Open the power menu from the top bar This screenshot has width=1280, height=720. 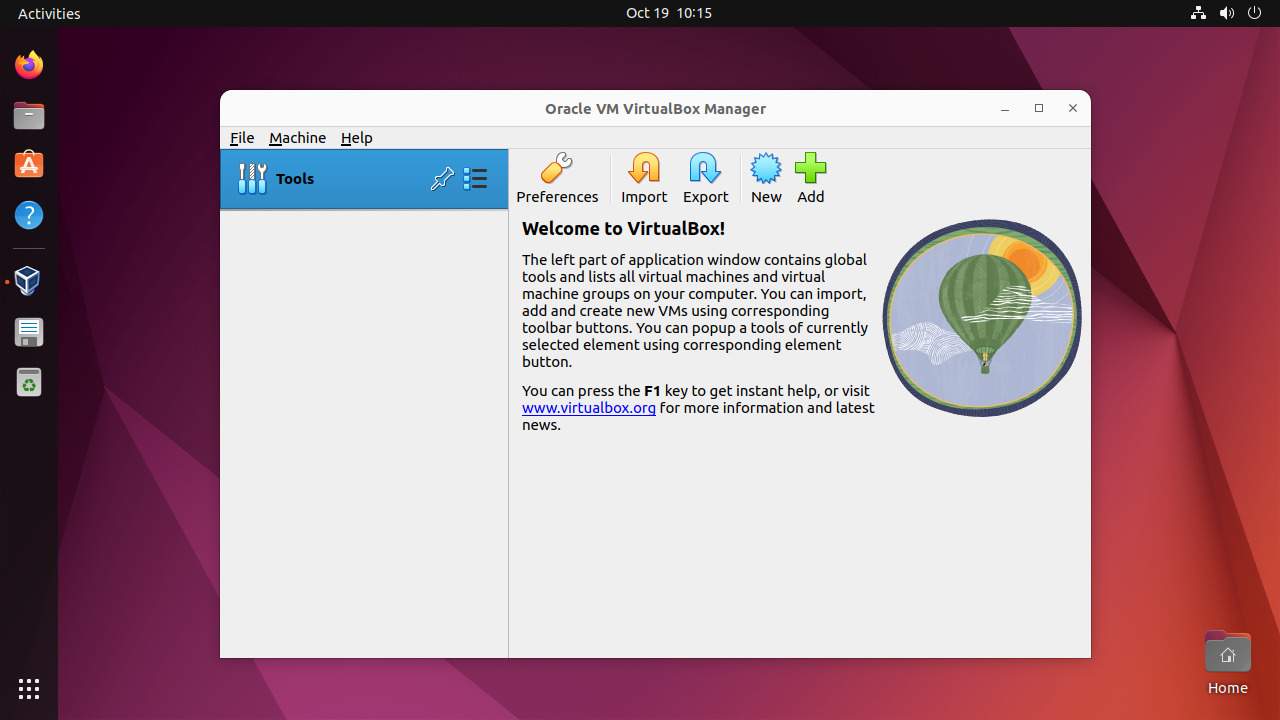tap(1254, 13)
